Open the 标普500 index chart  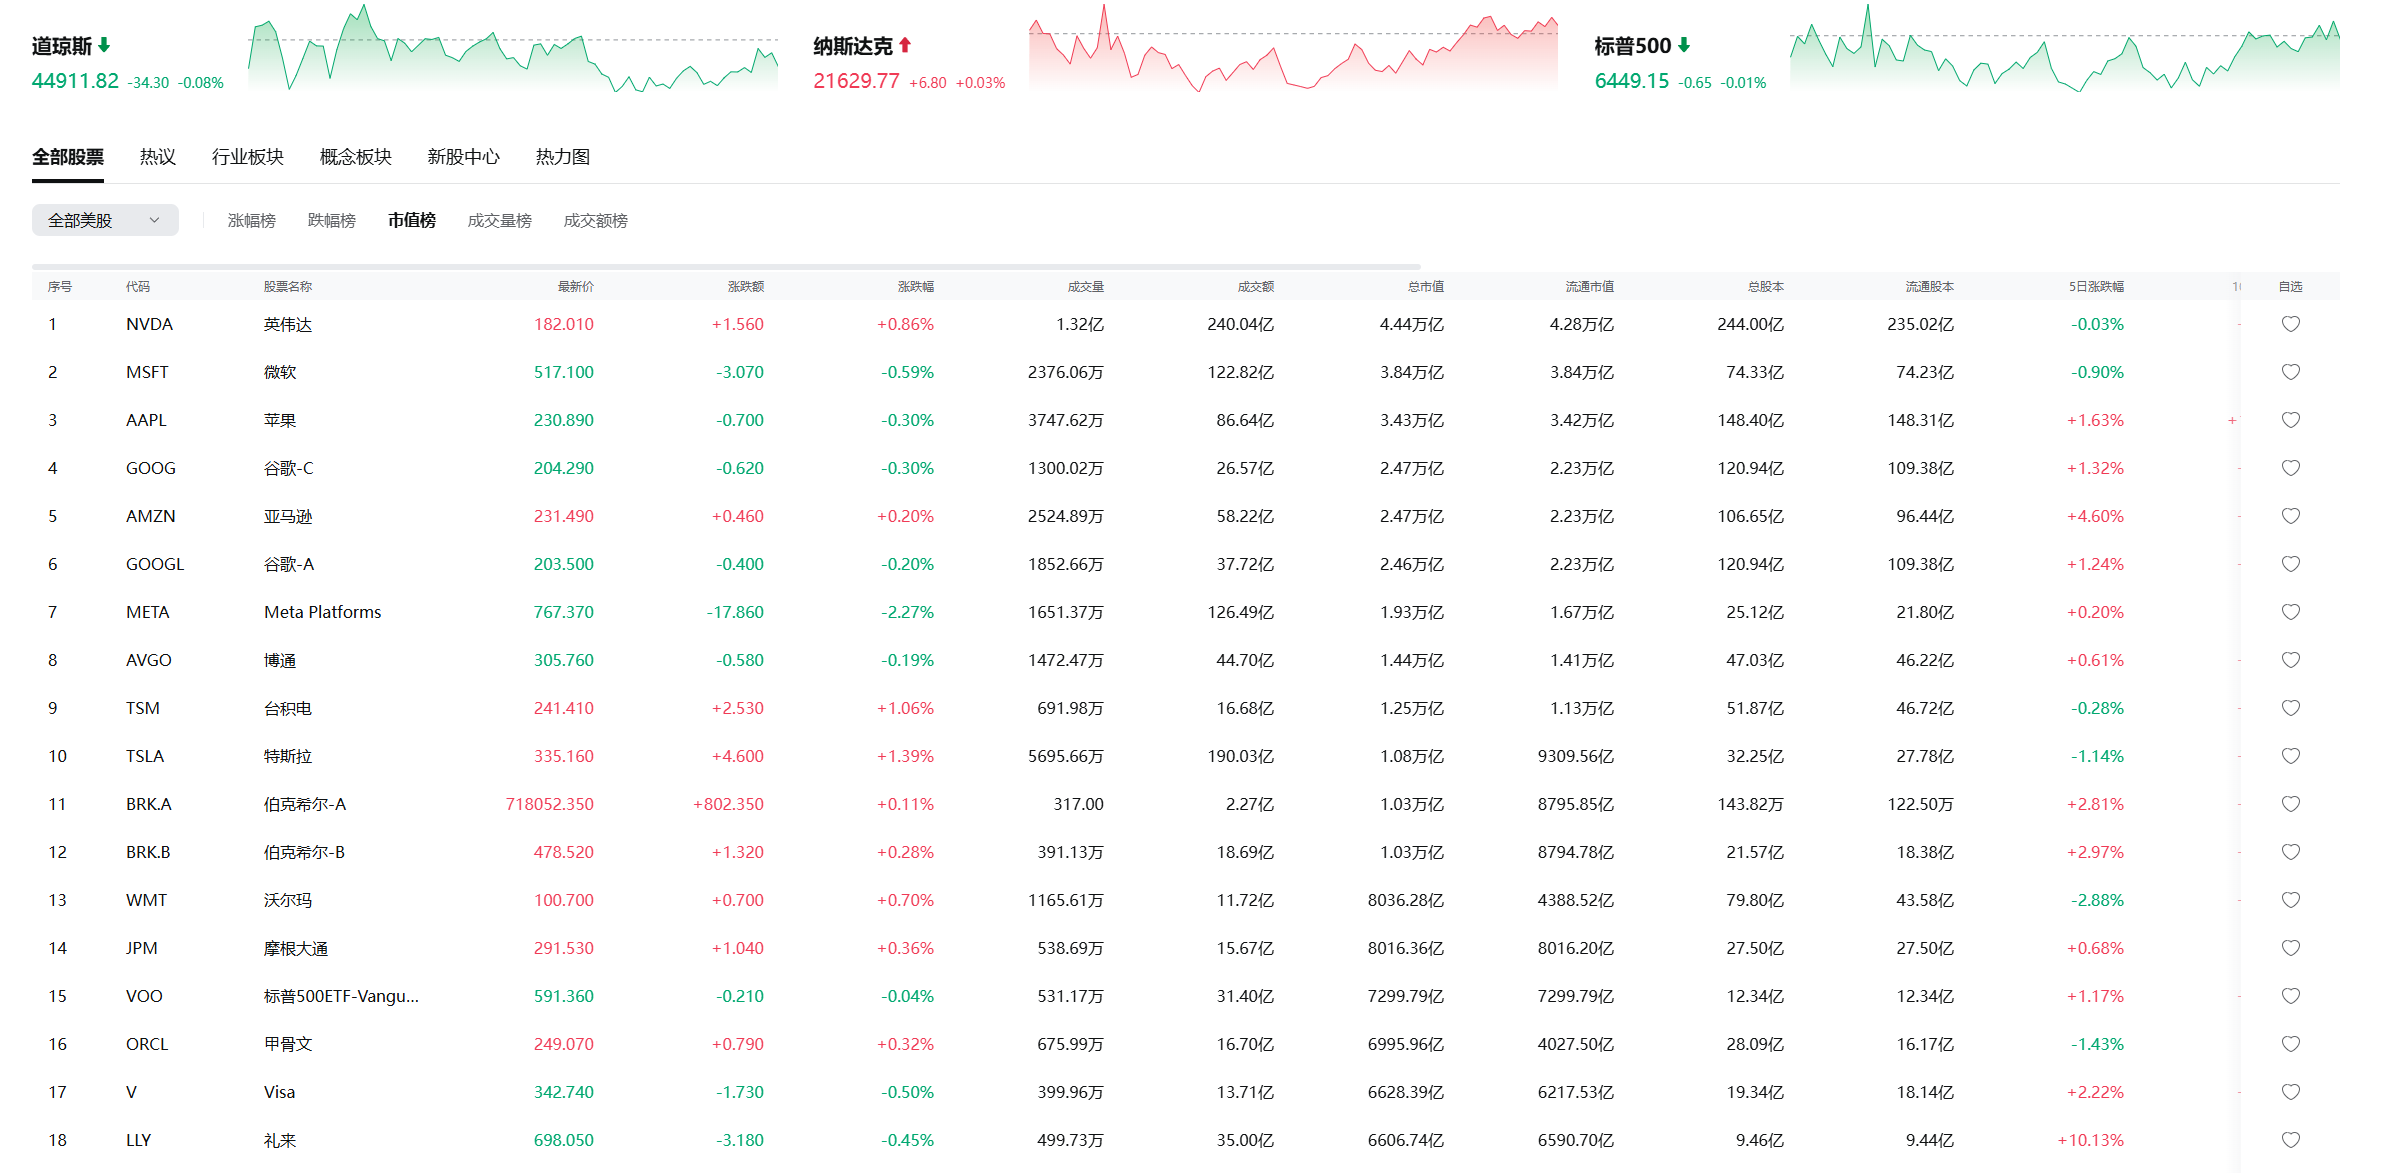point(2064,48)
